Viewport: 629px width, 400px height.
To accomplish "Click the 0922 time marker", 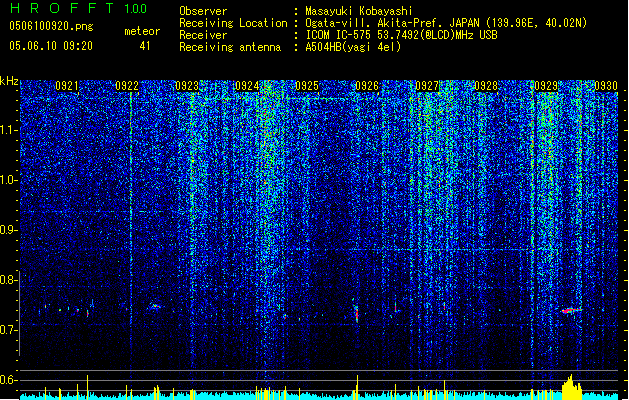I will pos(127,86).
